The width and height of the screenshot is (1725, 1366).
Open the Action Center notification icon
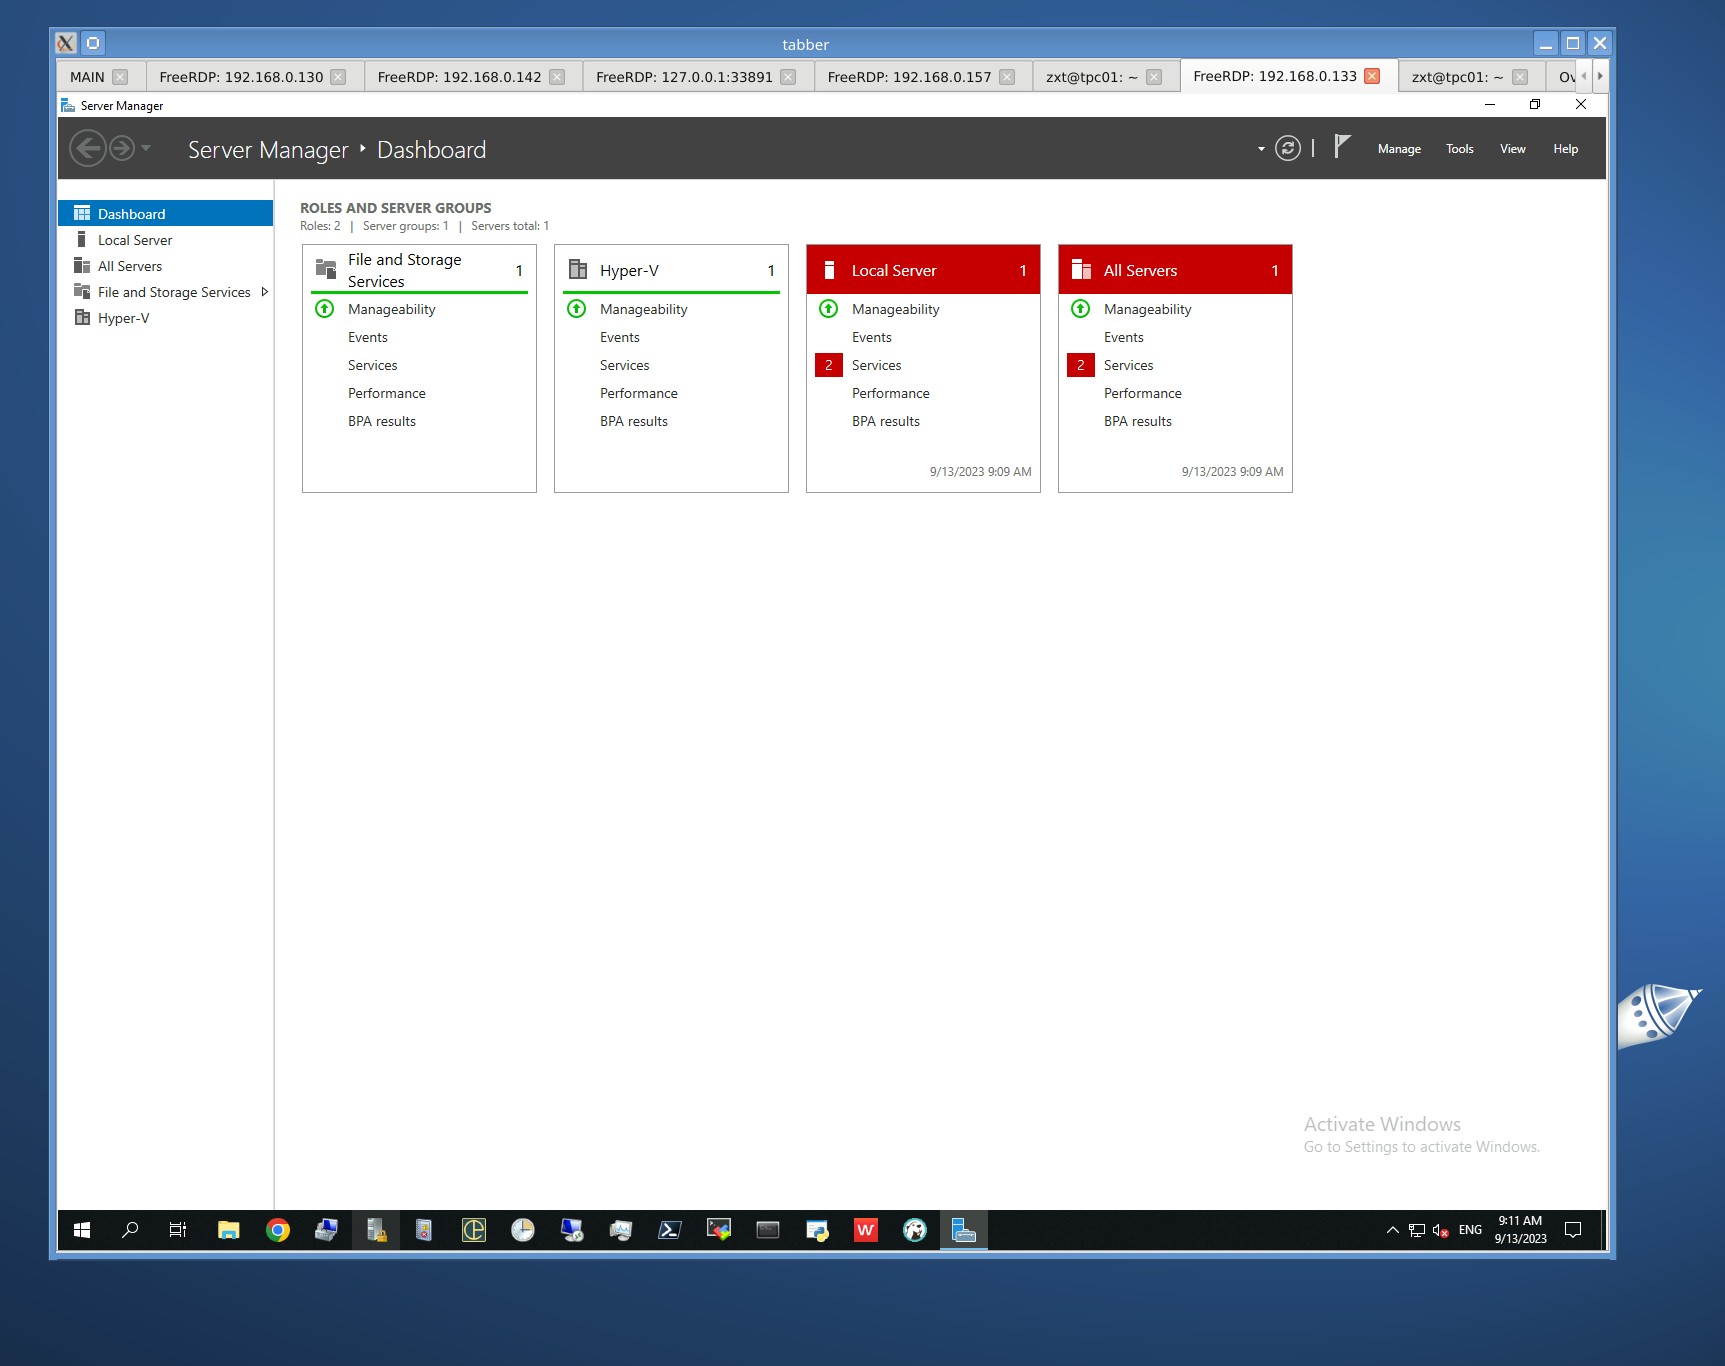1572,1230
